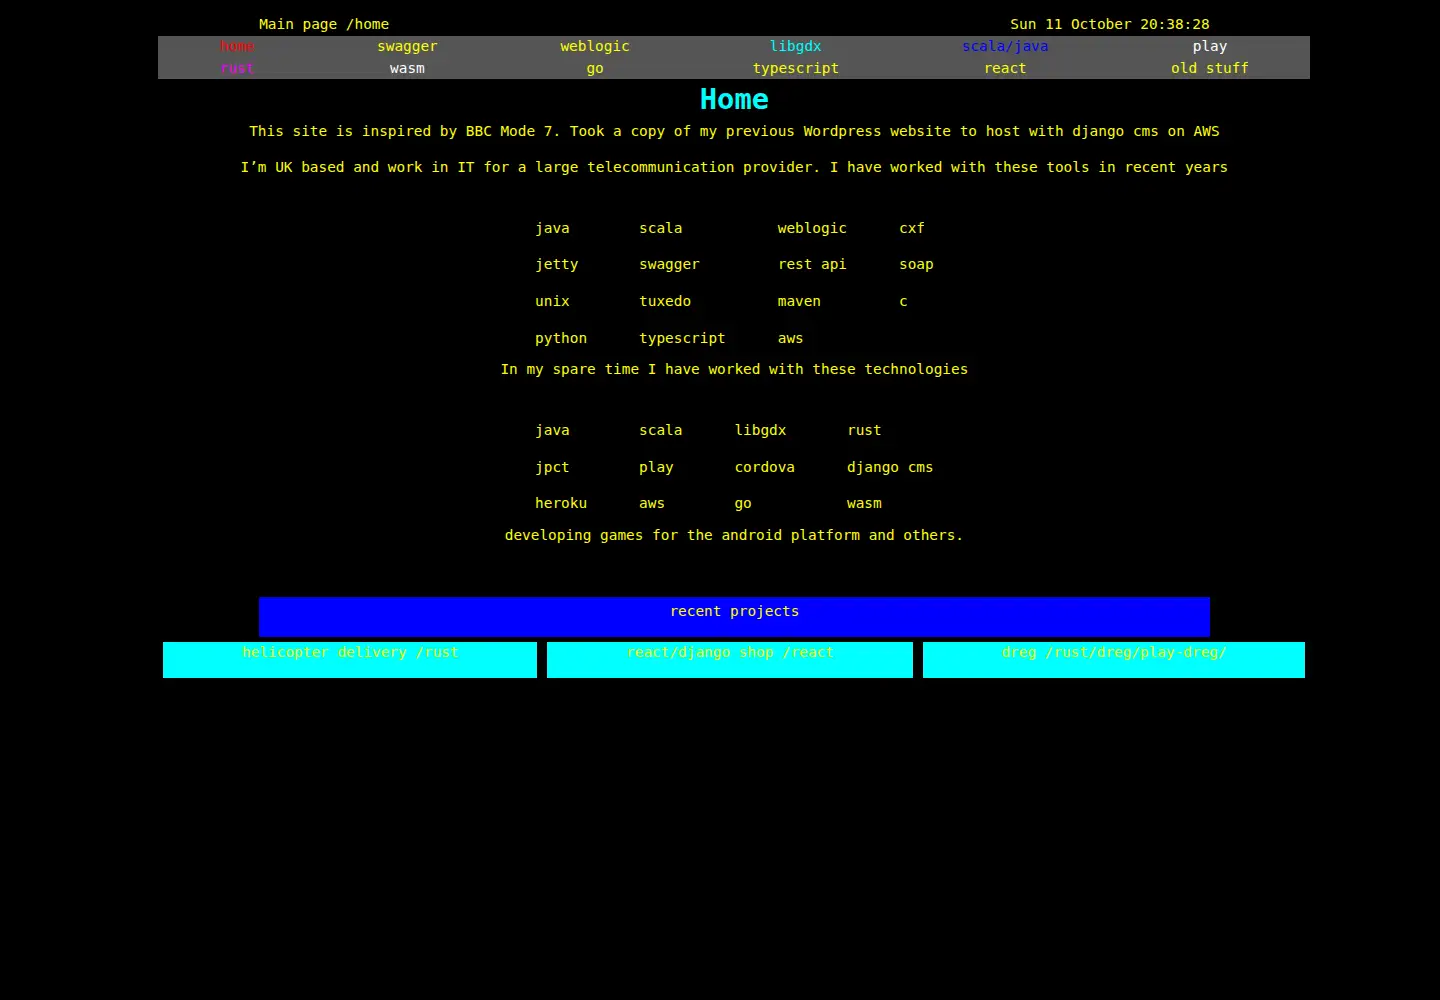Select the cordova entry
1440x1000 pixels.
coord(765,467)
